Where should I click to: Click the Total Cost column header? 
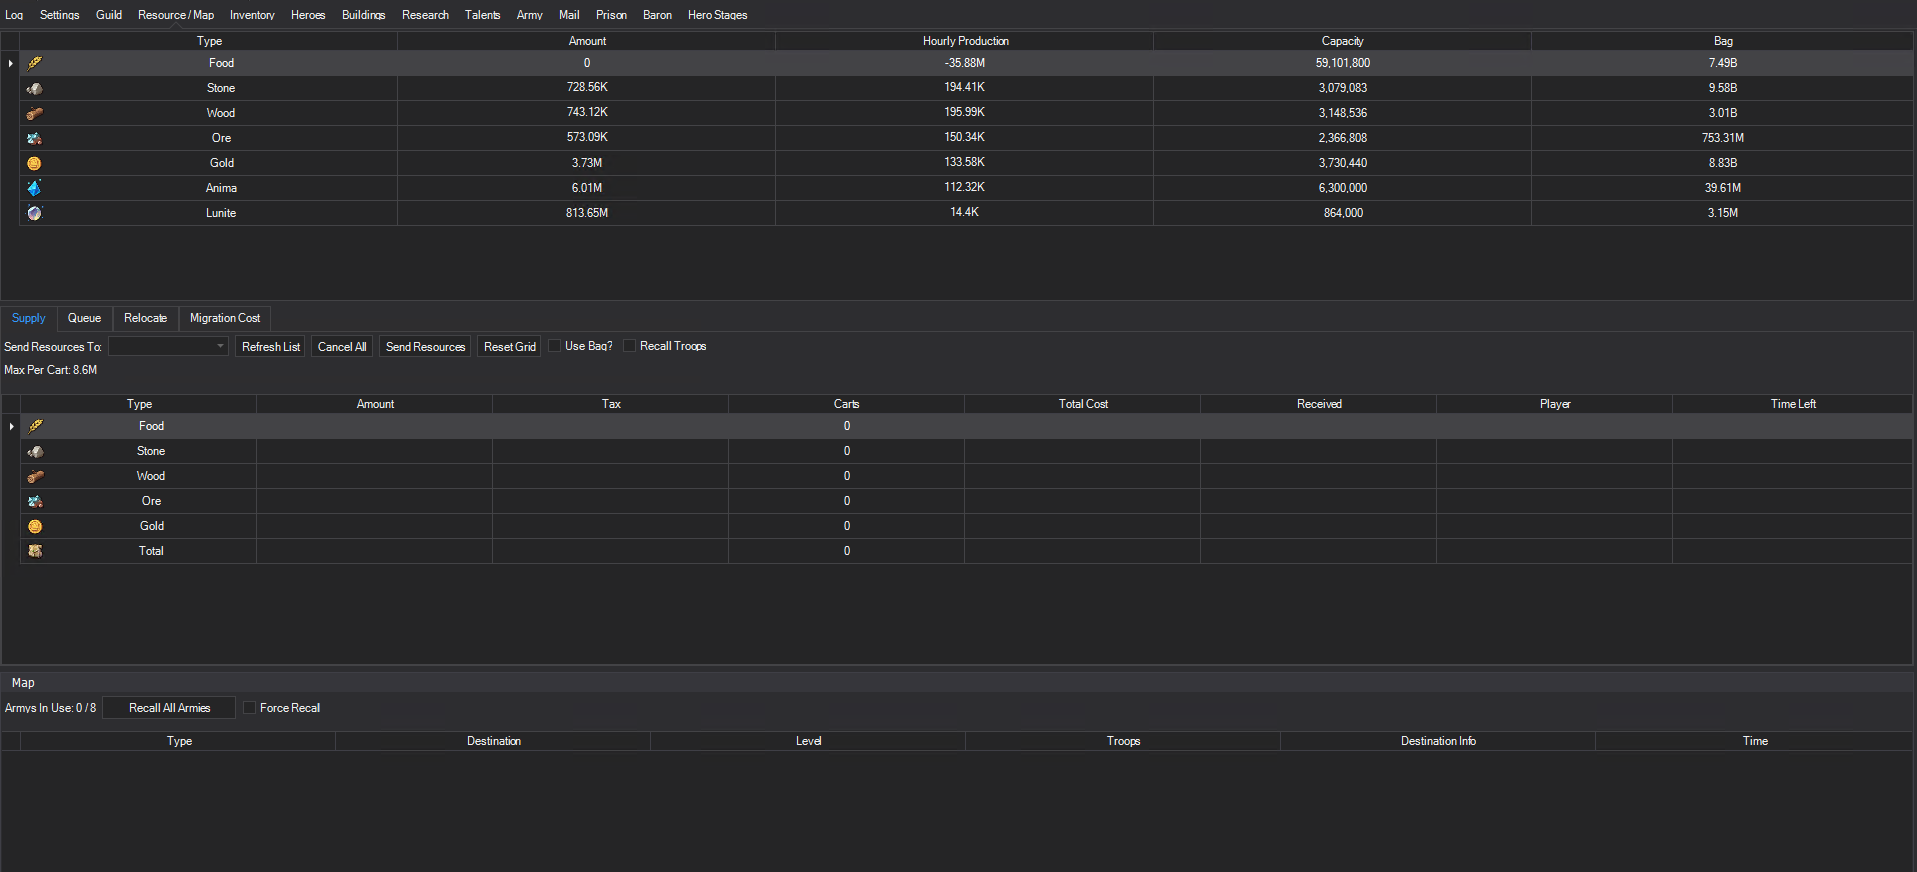click(x=1083, y=404)
